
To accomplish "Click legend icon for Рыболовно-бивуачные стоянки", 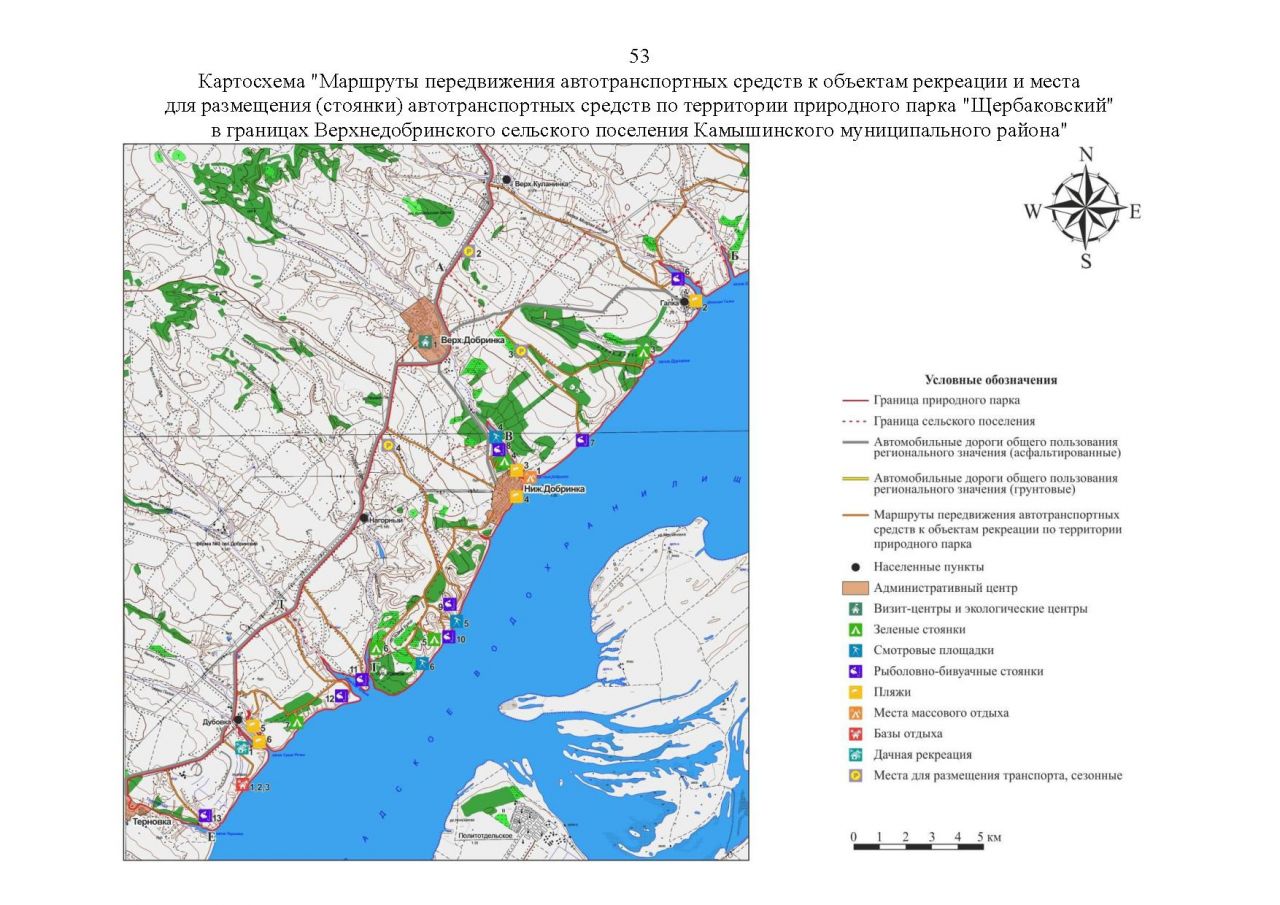I will [855, 671].
